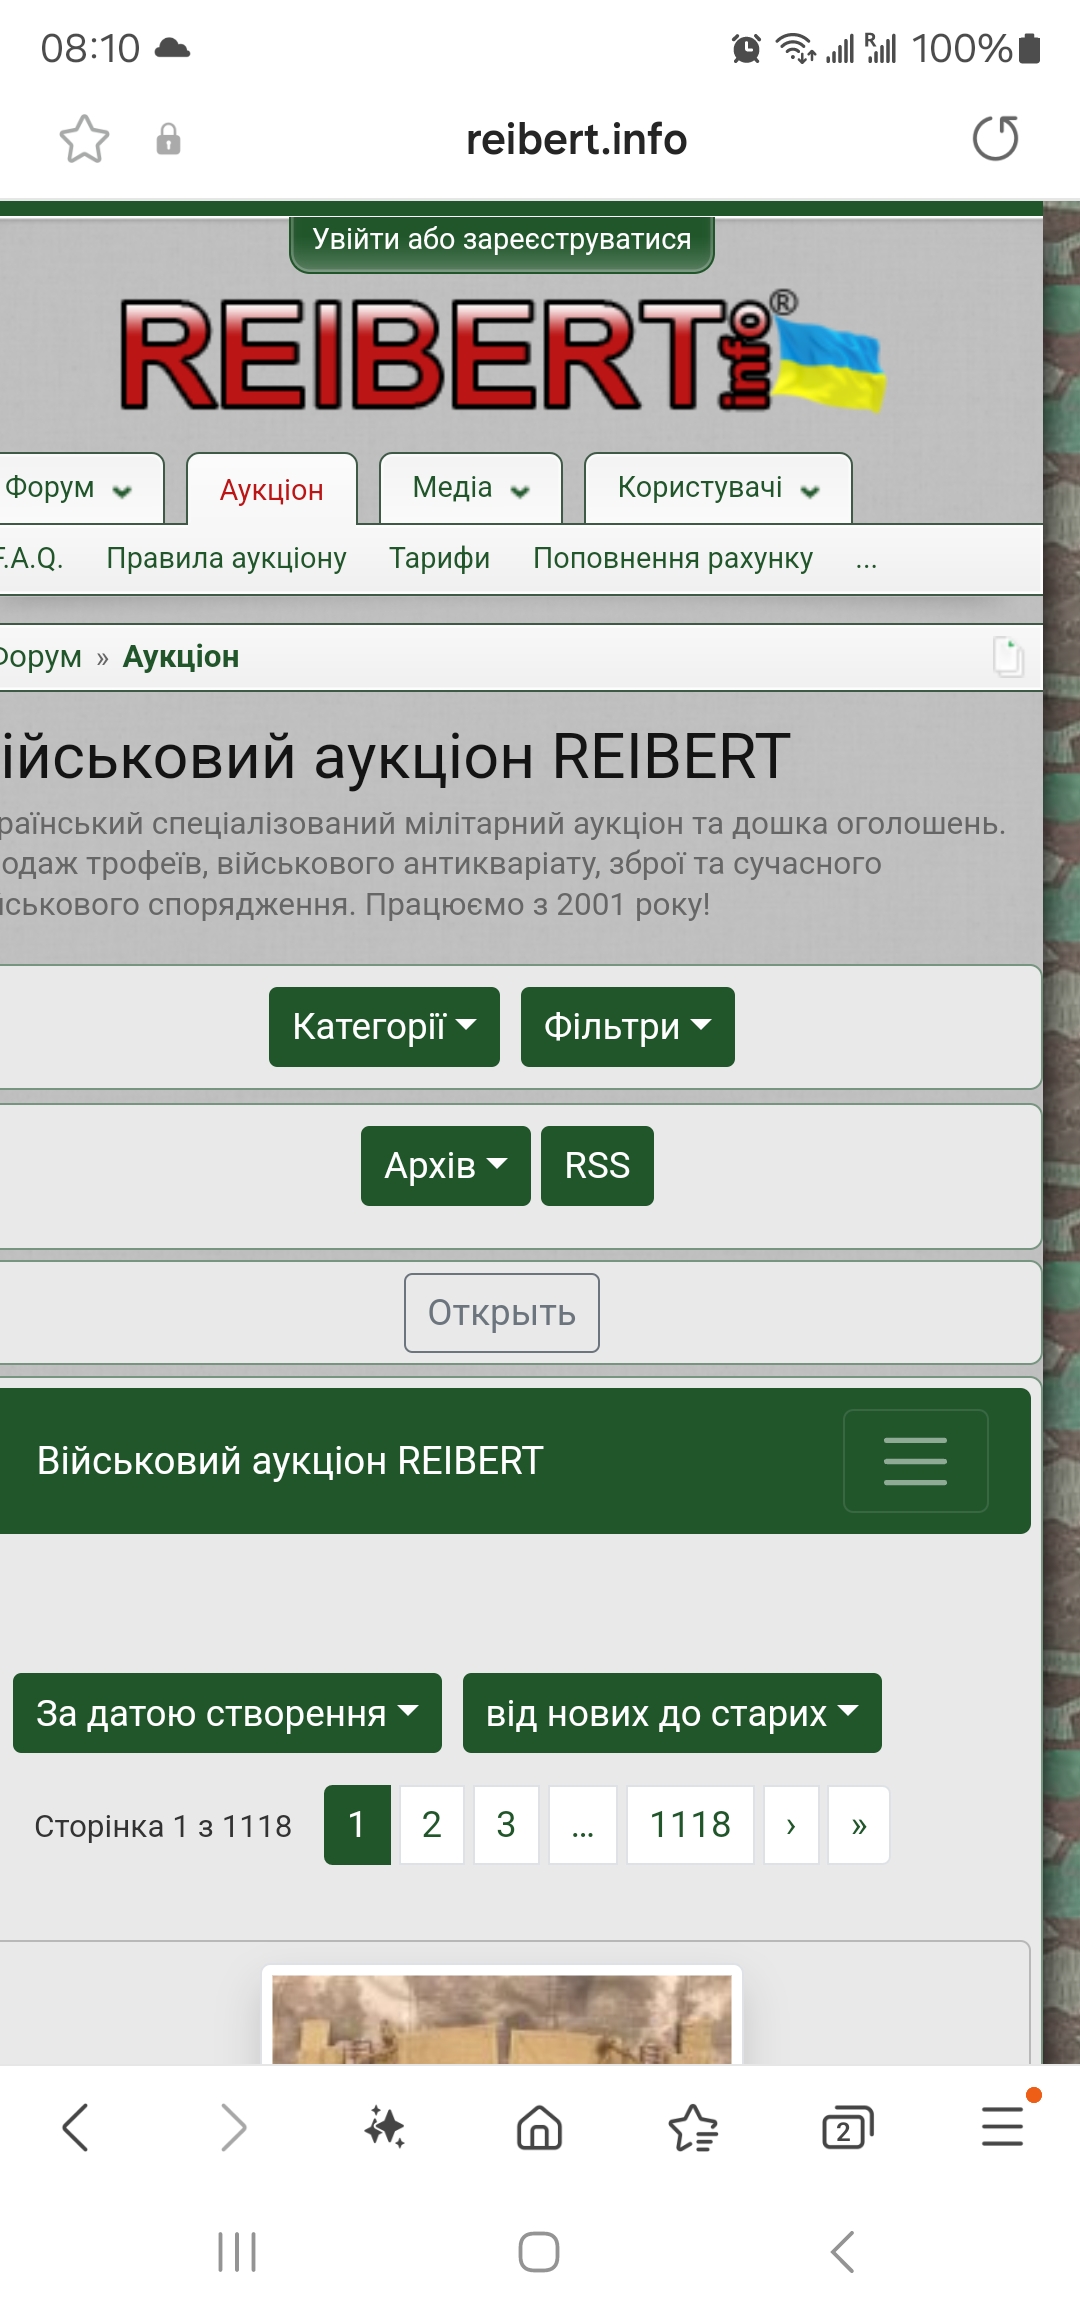Select current page 1 in pagination
The height and width of the screenshot is (2316, 1080).
(357, 1825)
